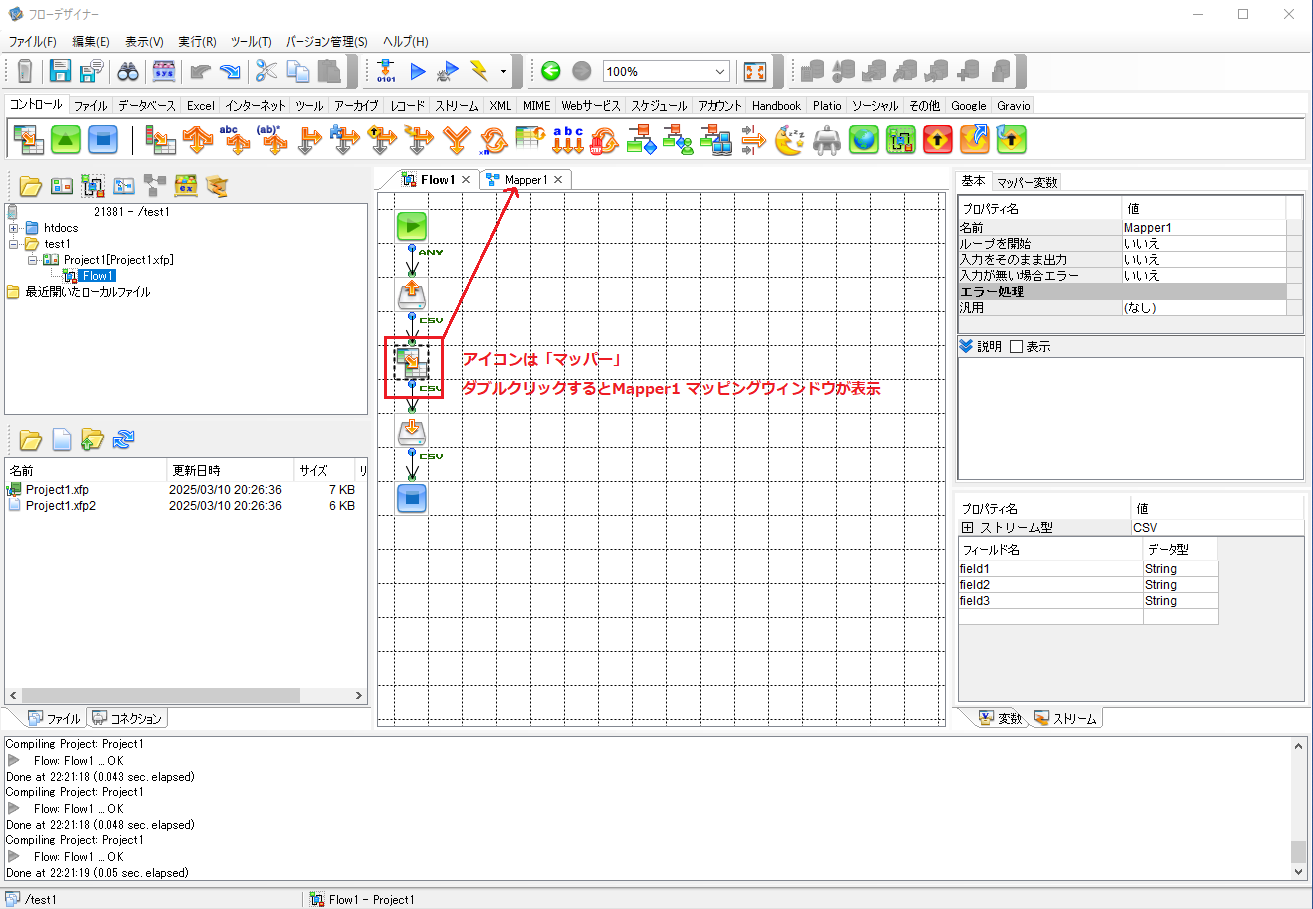Click the SYS system variables toolbar icon

(x=164, y=71)
